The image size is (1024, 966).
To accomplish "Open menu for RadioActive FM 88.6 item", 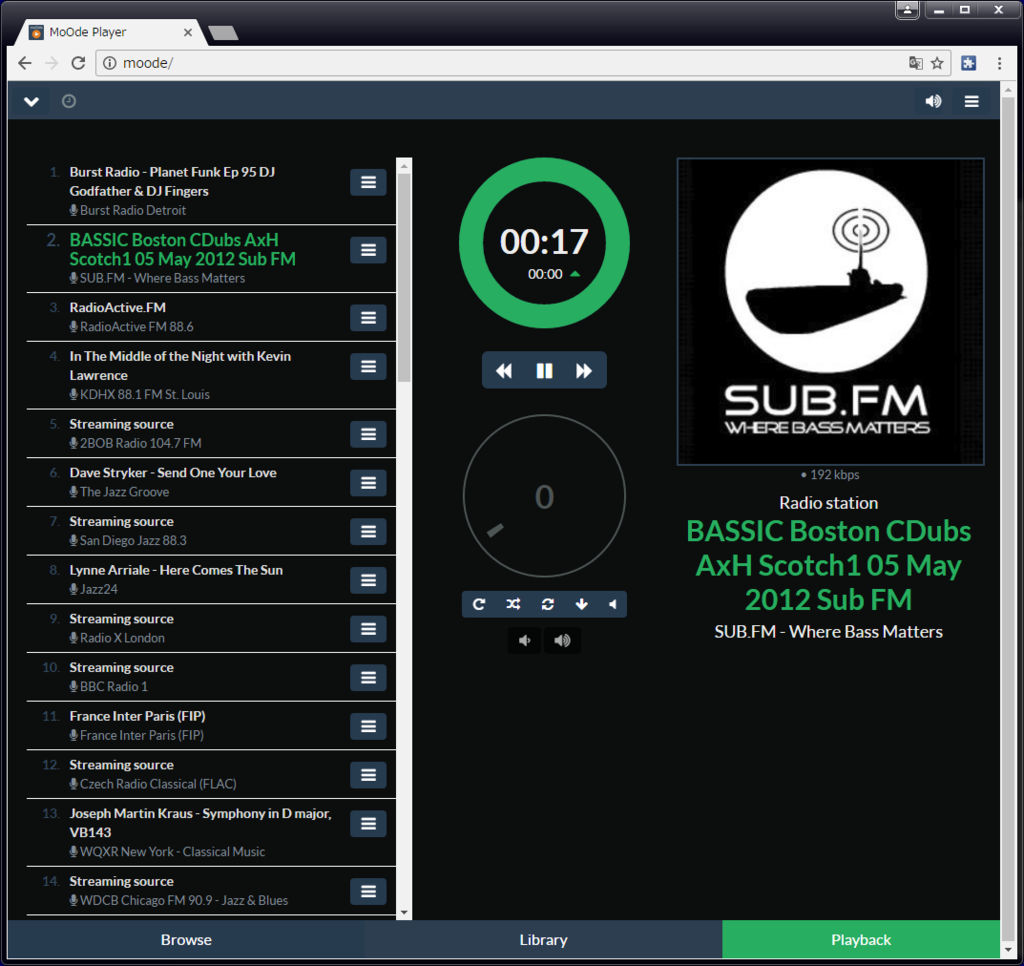I will (368, 318).
